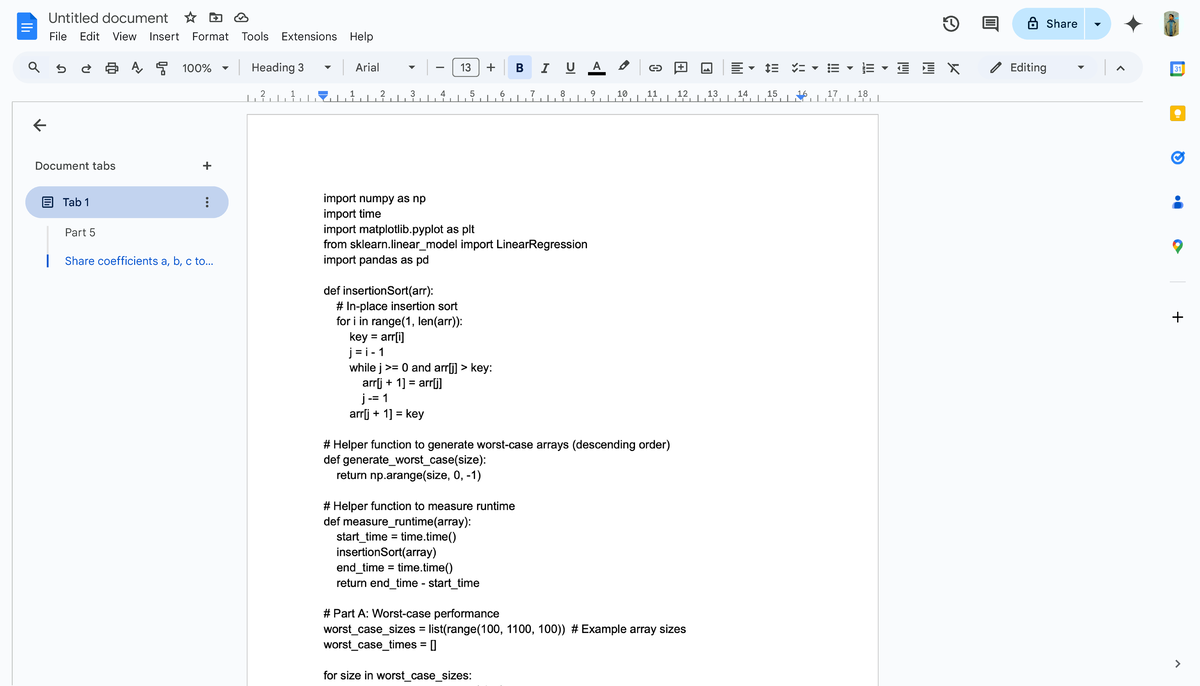This screenshot has height=686, width=1200.
Task: Open Google Keep side panel
Action: (x=1177, y=112)
